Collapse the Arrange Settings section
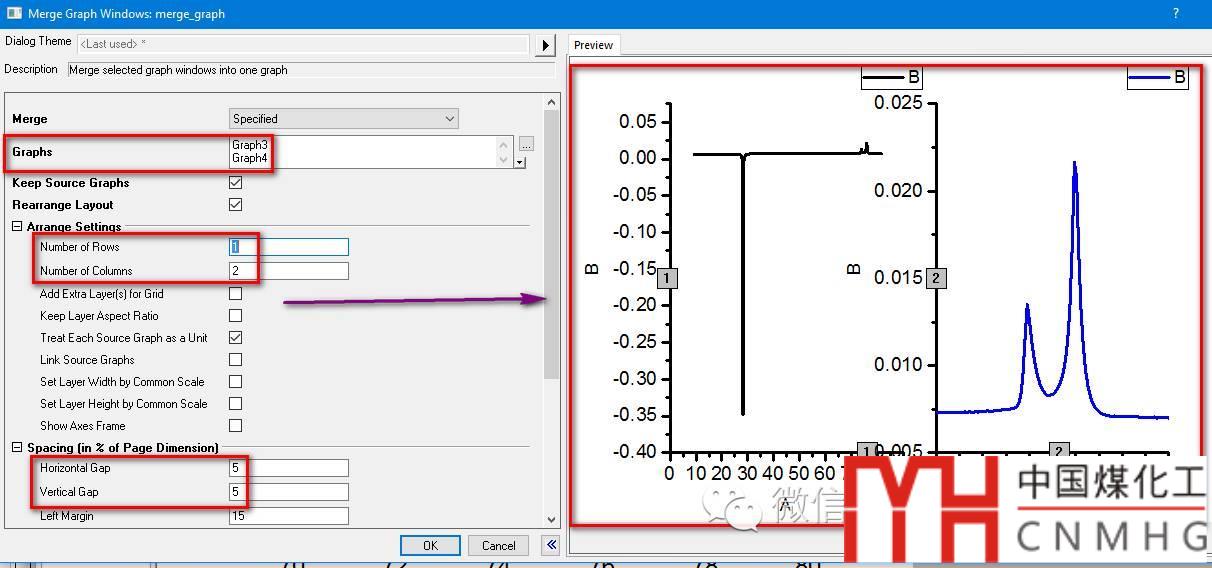 coord(17,227)
